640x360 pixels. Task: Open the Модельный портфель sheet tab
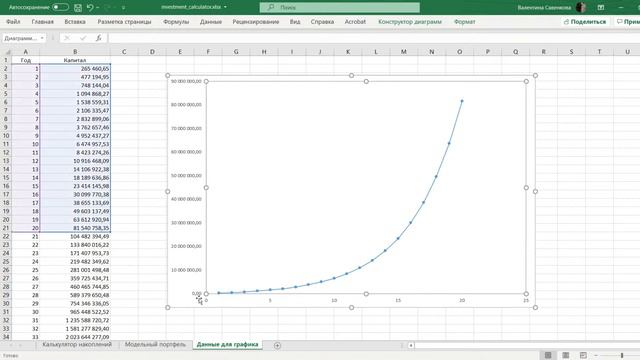[x=155, y=344]
